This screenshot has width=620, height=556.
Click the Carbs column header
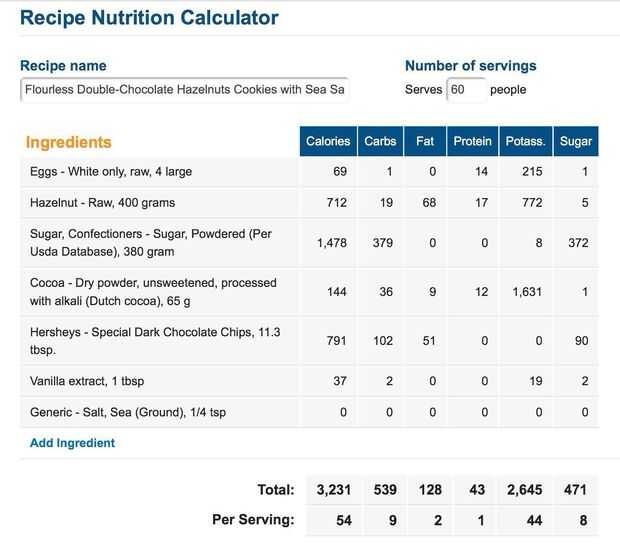(x=380, y=142)
